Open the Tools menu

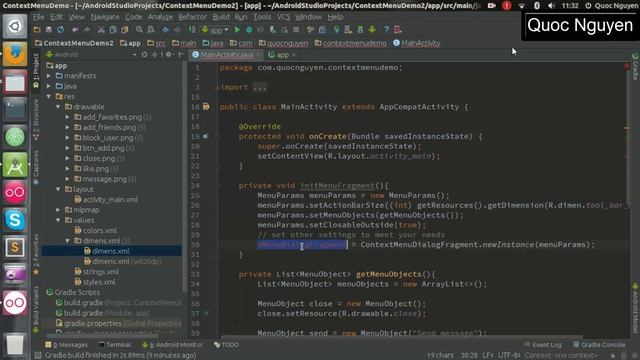(262, 17)
